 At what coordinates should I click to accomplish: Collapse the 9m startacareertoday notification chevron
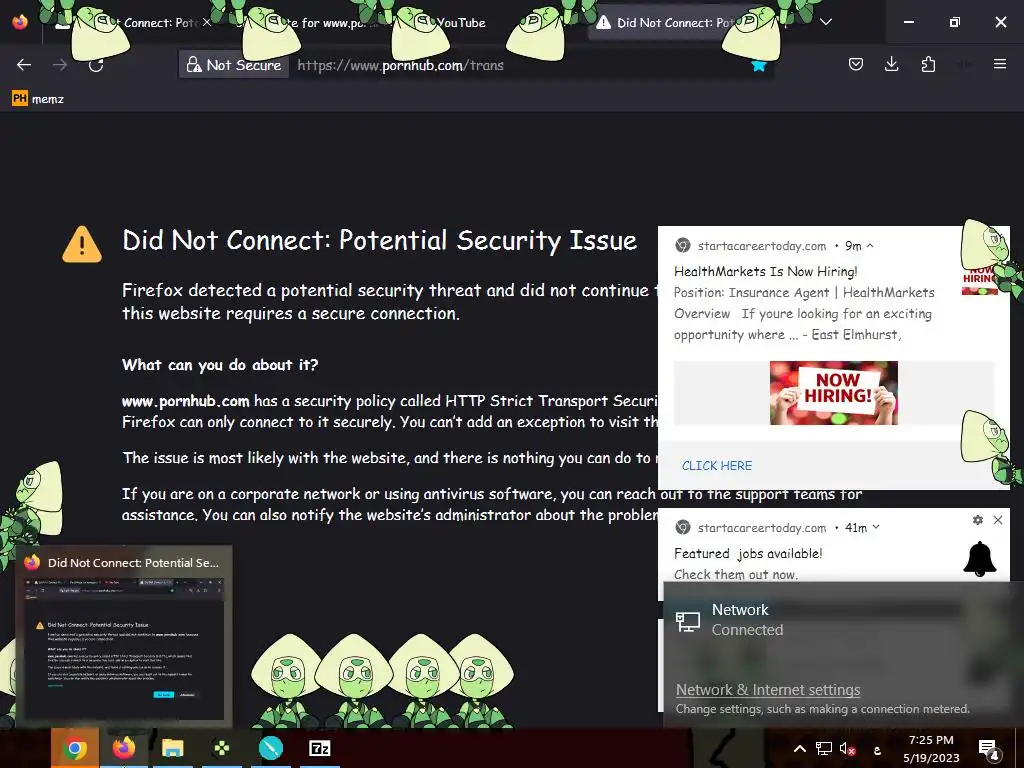point(870,246)
